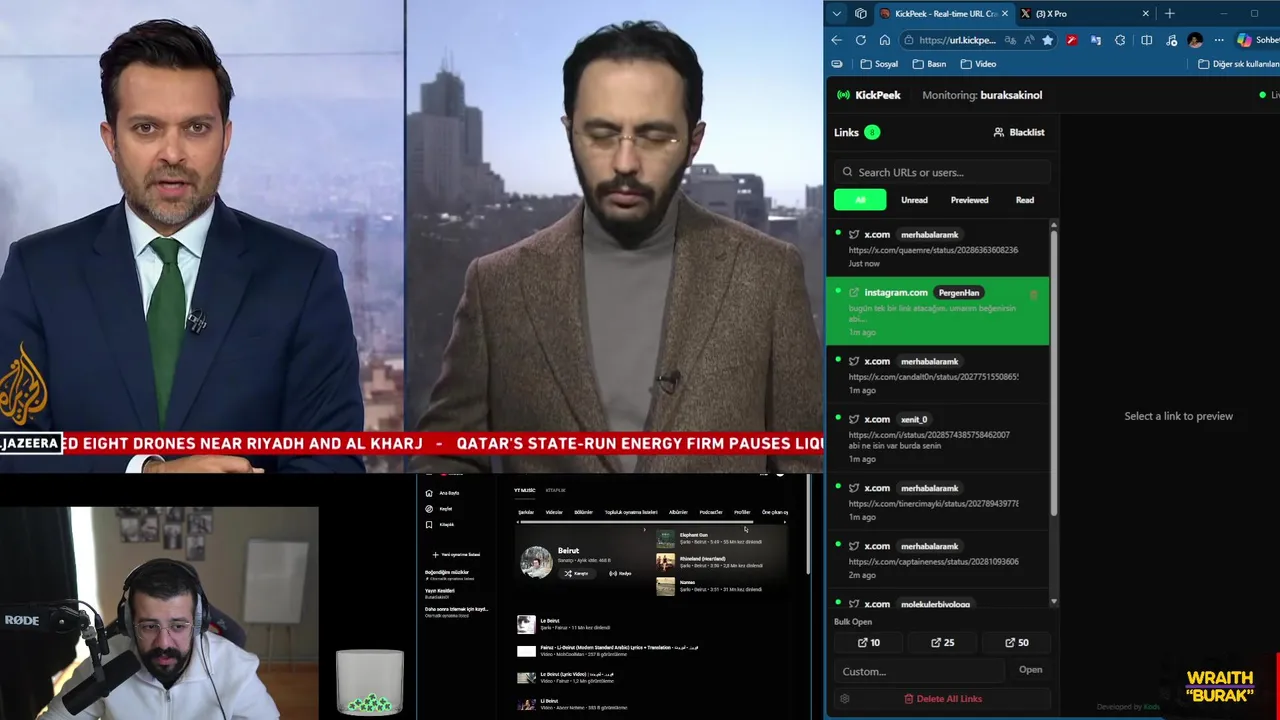Bulk open 10 links
Viewport: 1280px width, 720px height.
[x=869, y=643]
